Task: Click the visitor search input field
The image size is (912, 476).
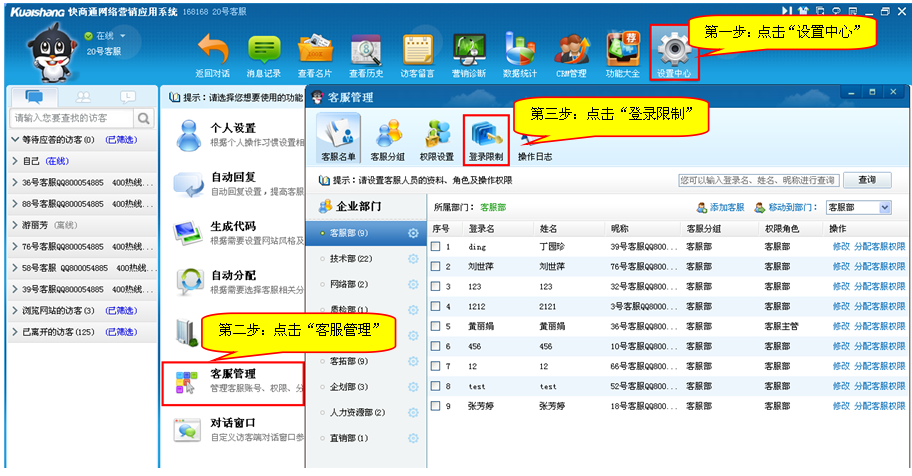Action: [70, 118]
